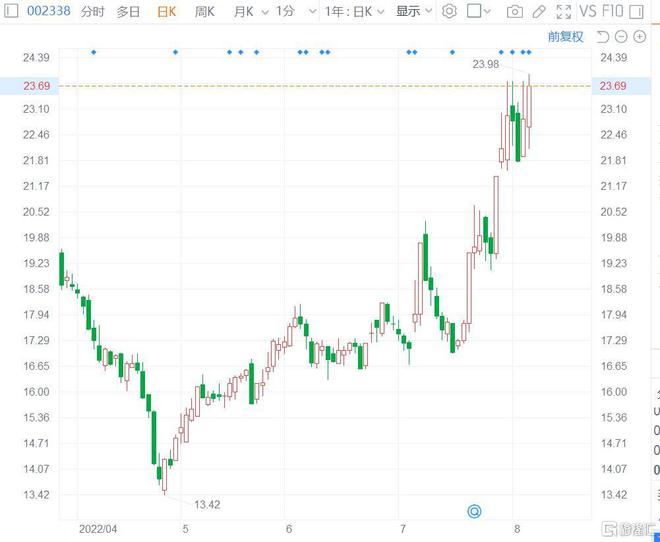Click the @ icon on timeline
The image size is (660, 542).
pyautogui.click(x=474, y=511)
